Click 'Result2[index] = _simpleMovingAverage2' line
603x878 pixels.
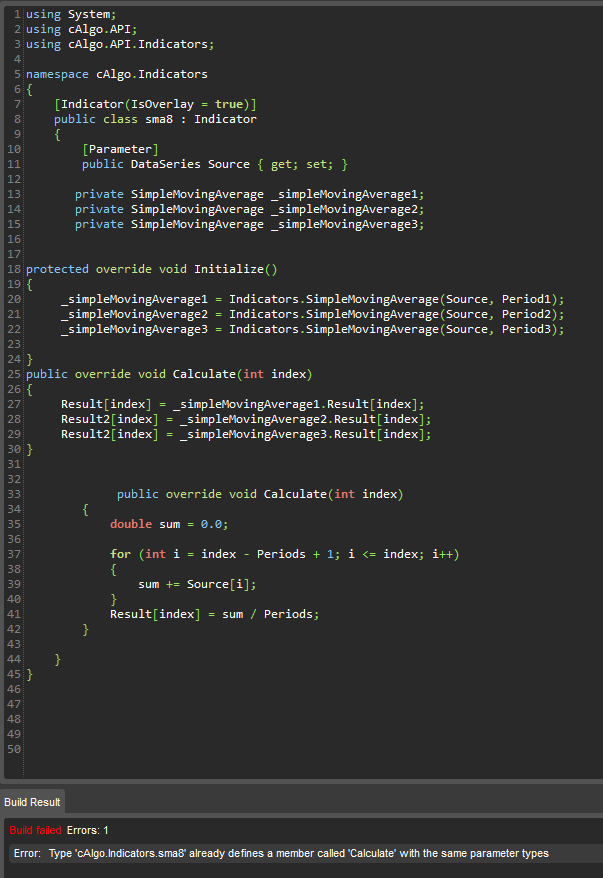click(x=246, y=419)
